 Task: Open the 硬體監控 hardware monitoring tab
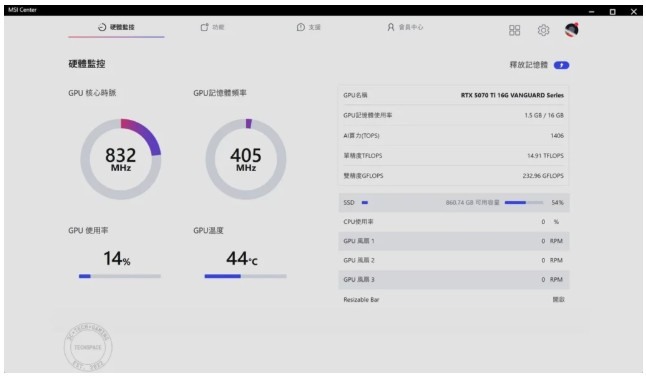[116, 27]
